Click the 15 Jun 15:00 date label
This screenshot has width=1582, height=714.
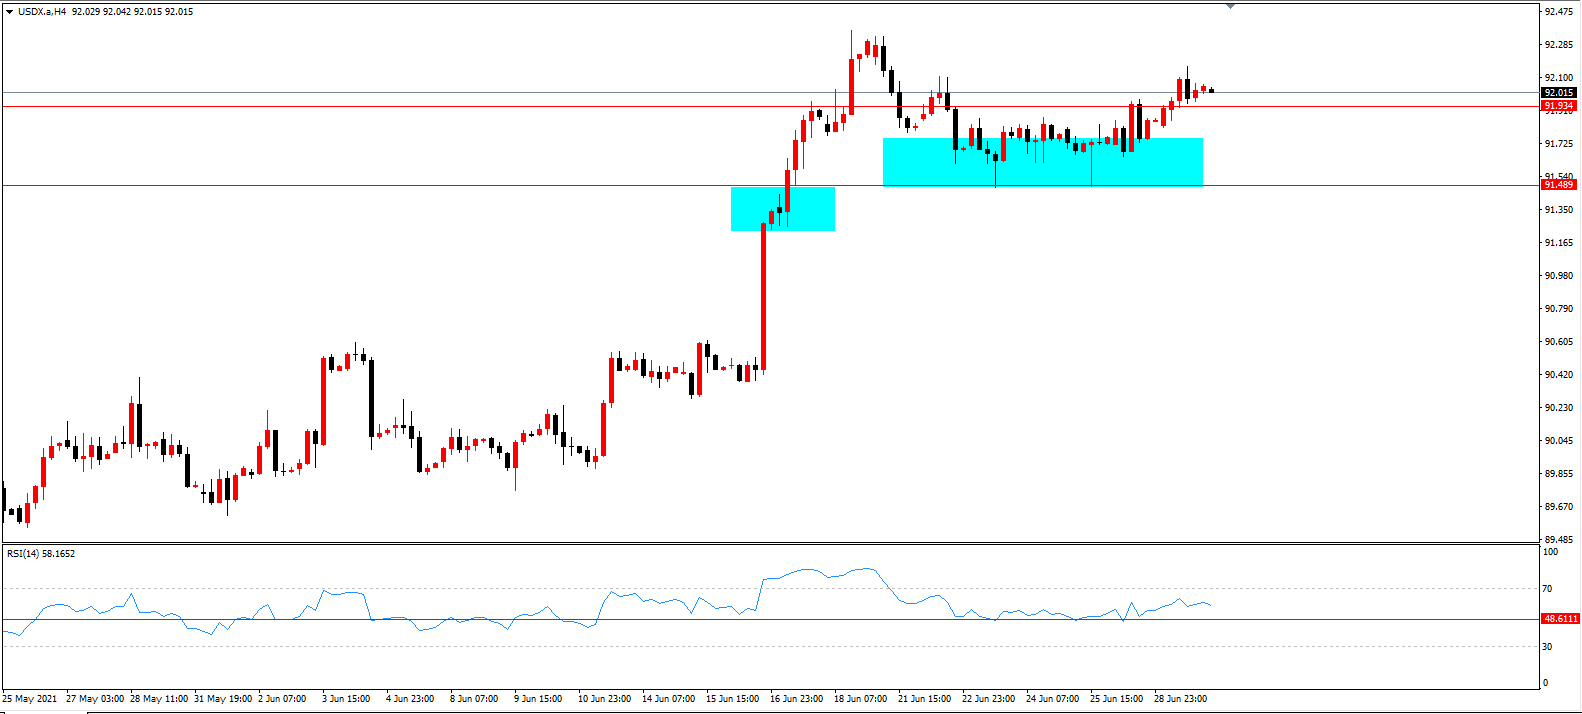point(733,699)
